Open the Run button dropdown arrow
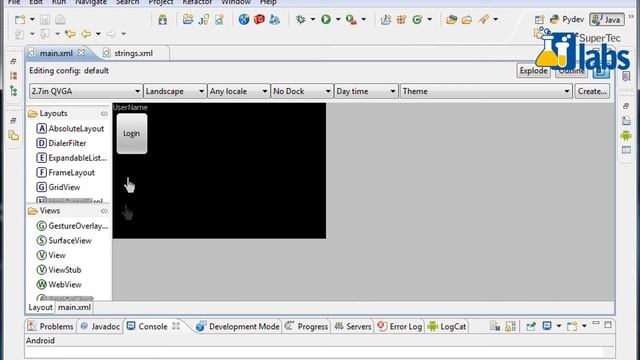 338,19
